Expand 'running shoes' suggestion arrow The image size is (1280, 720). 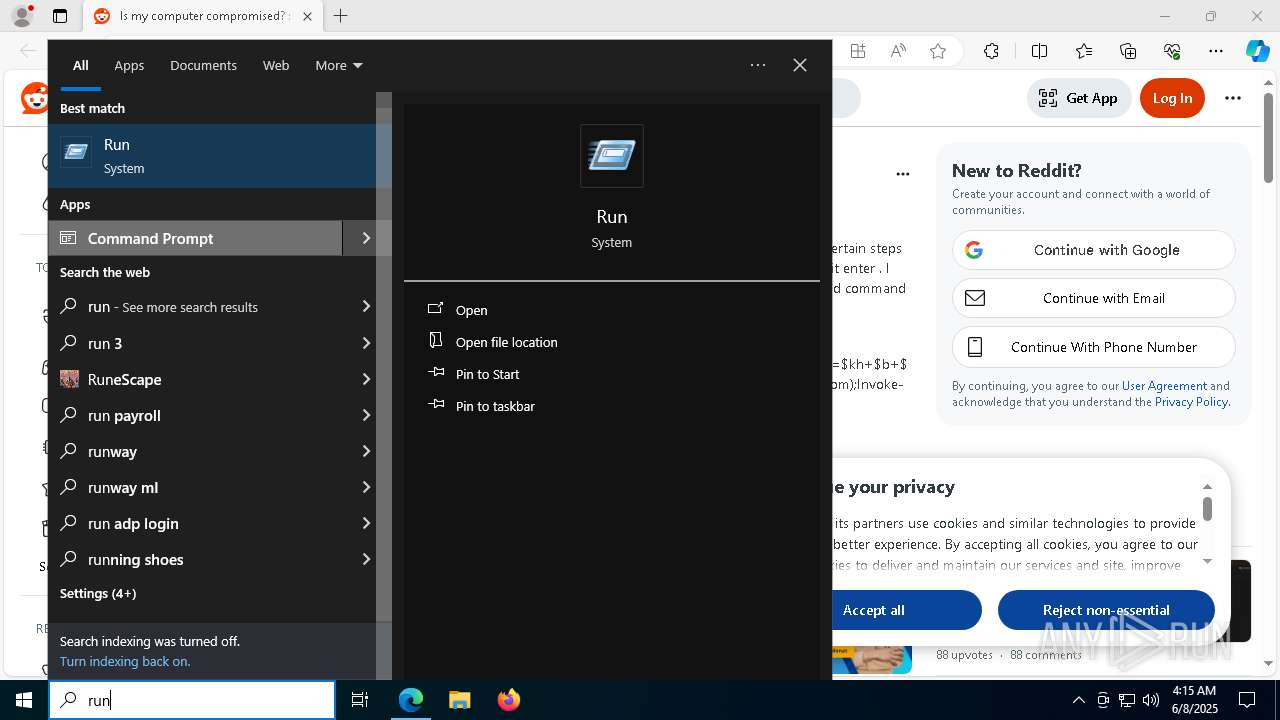pyautogui.click(x=366, y=559)
